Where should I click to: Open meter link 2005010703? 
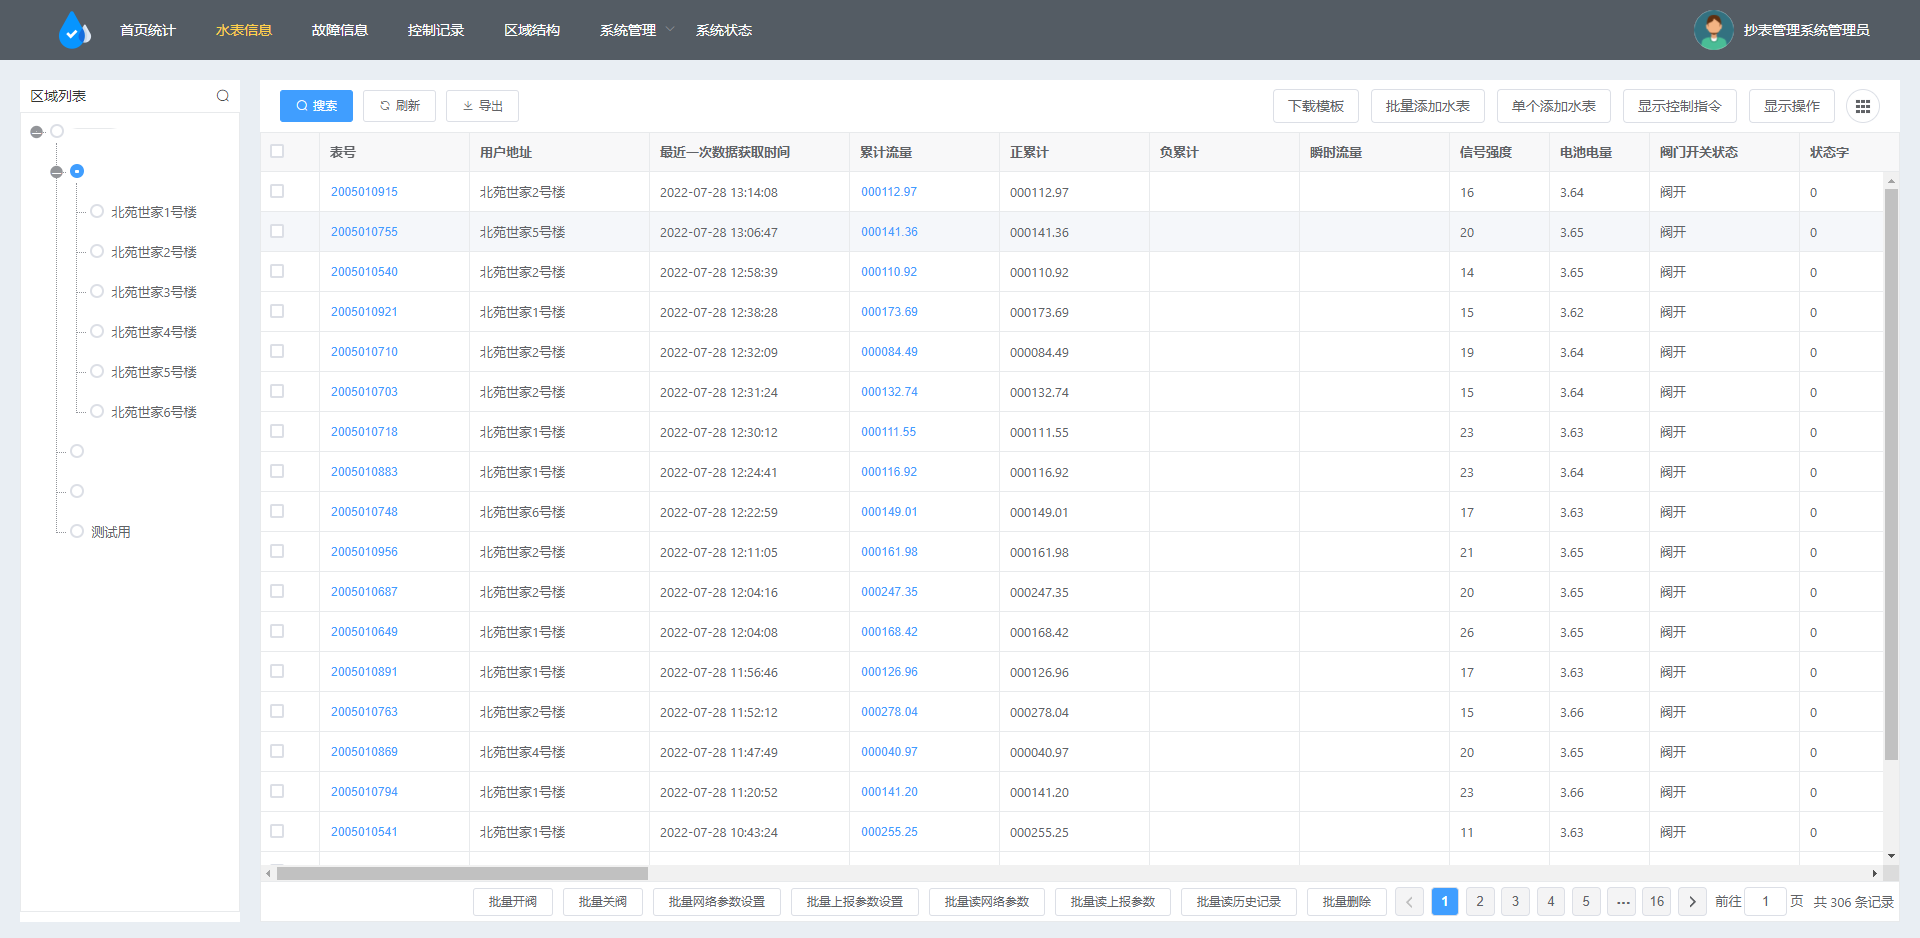coord(364,391)
